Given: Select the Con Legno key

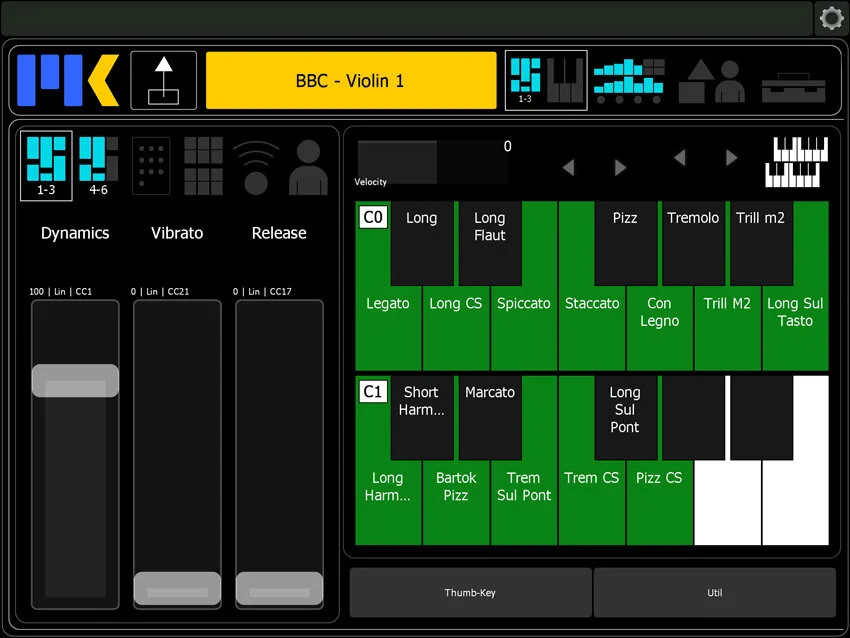Looking at the screenshot, I should 660,328.
